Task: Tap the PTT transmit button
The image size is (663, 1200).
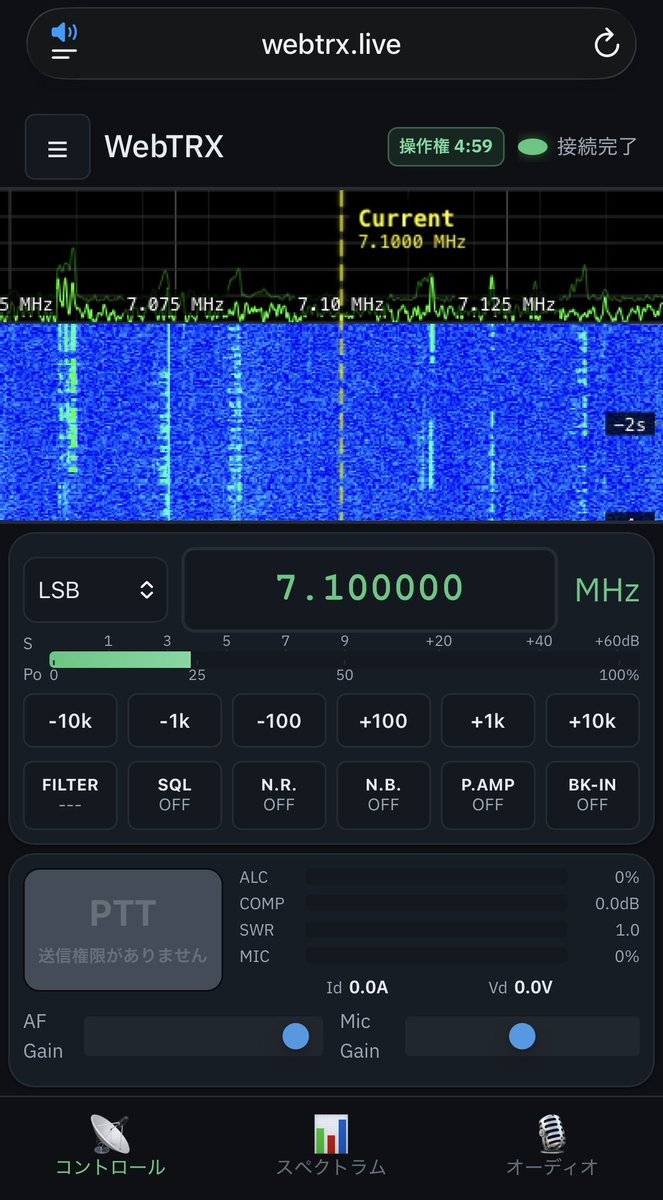Action: (x=123, y=930)
